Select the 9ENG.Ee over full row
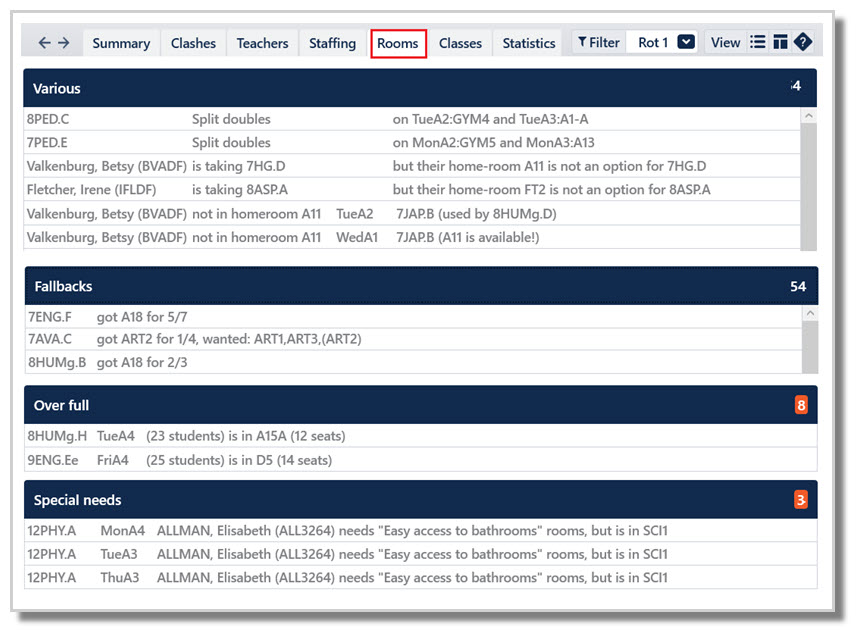 pyautogui.click(x=420, y=460)
